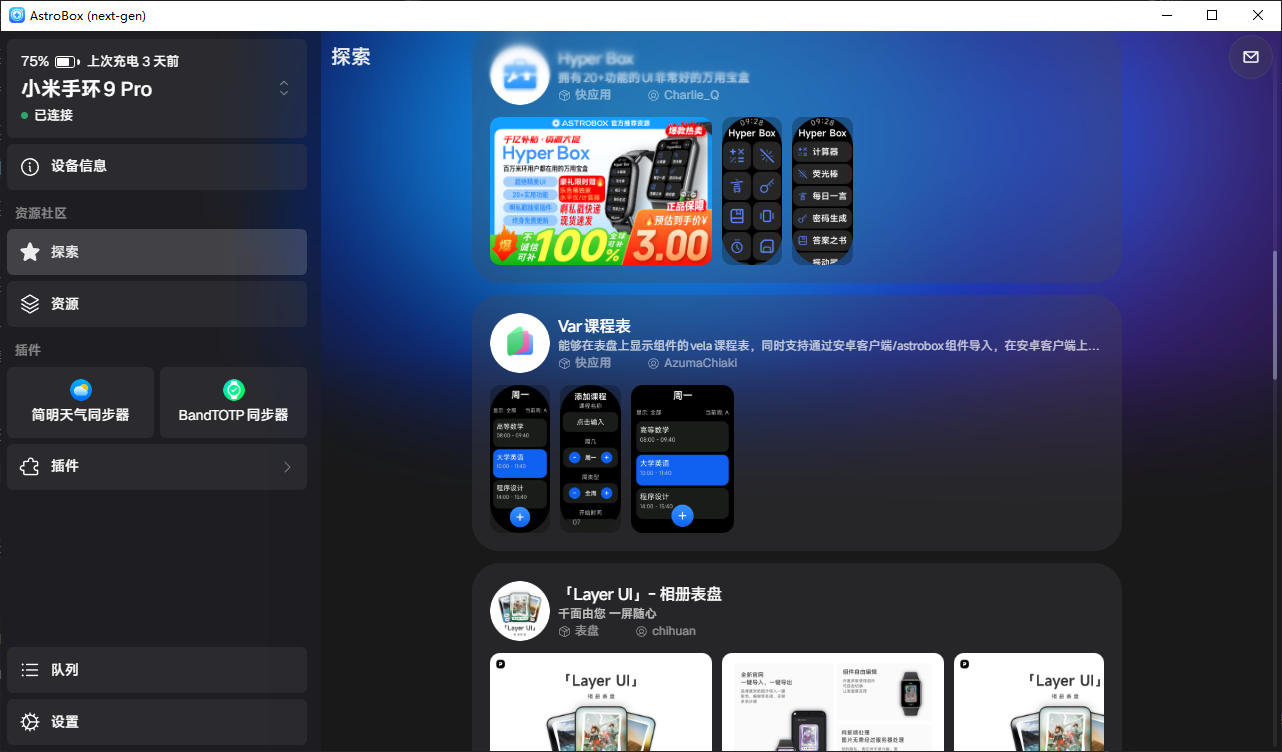Launch the BandTOTP 同步器 plugin
Screen dimensions: 1282x752
pos(233,402)
